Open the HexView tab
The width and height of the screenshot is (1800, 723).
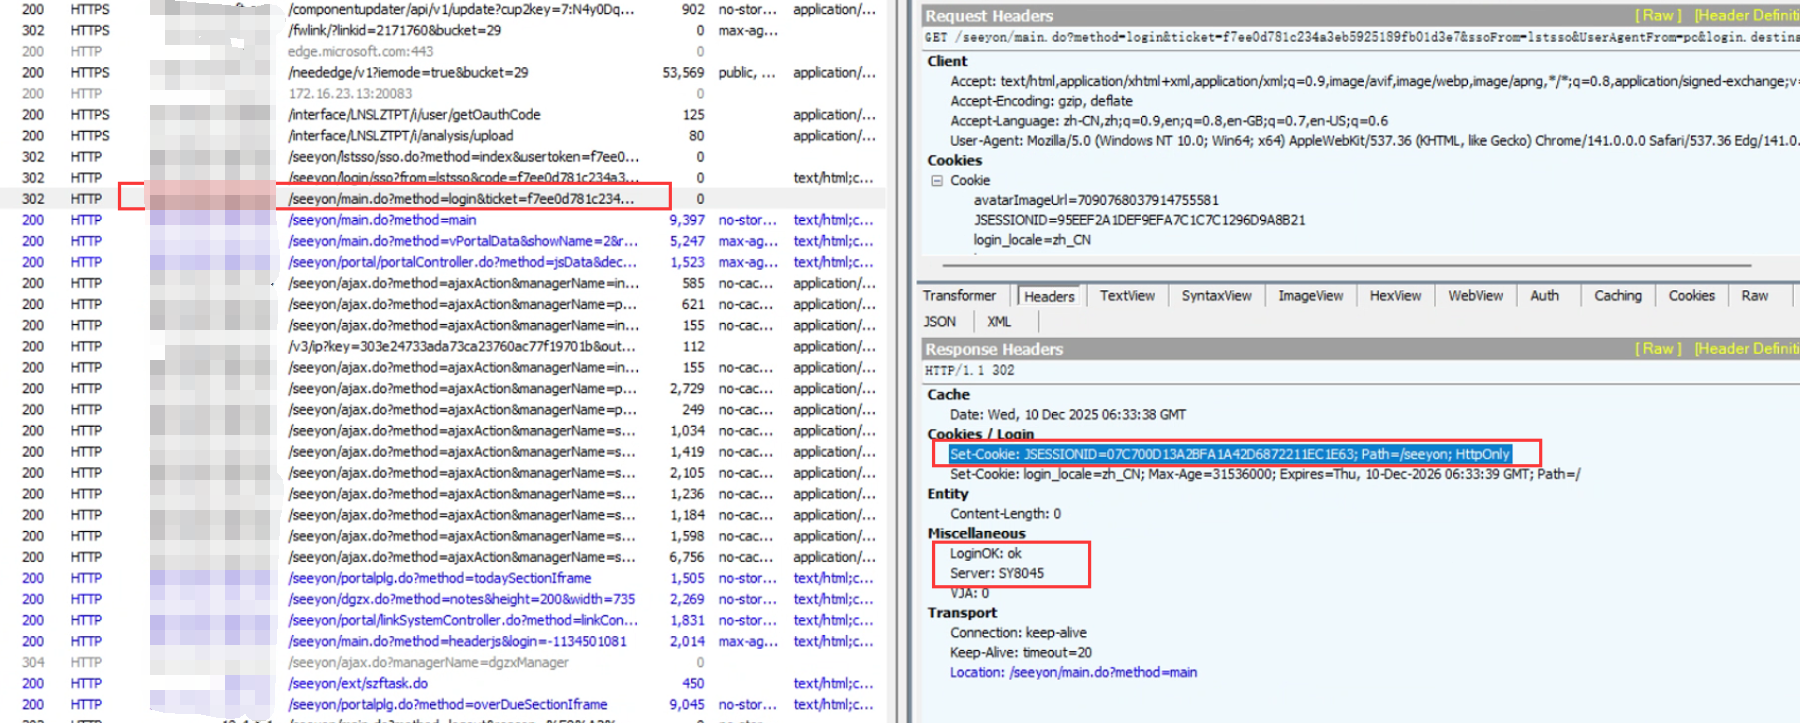coord(1395,296)
